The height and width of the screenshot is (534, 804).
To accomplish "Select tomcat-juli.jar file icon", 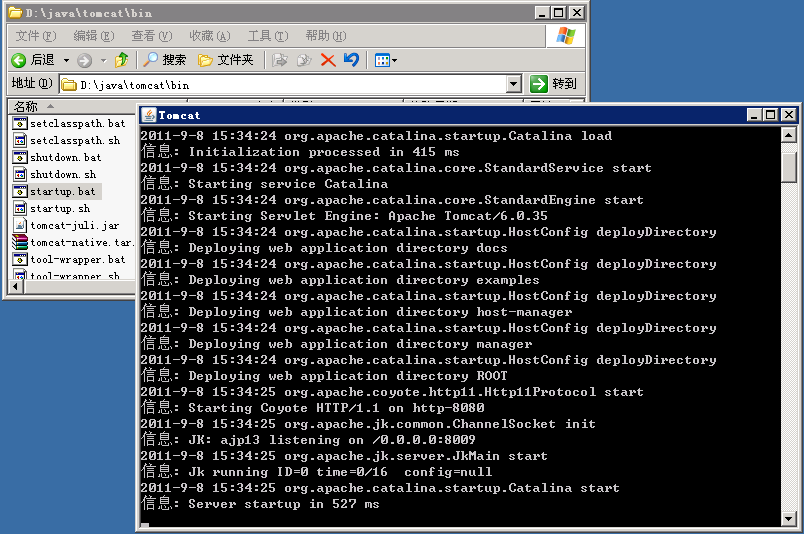I will coord(19,225).
